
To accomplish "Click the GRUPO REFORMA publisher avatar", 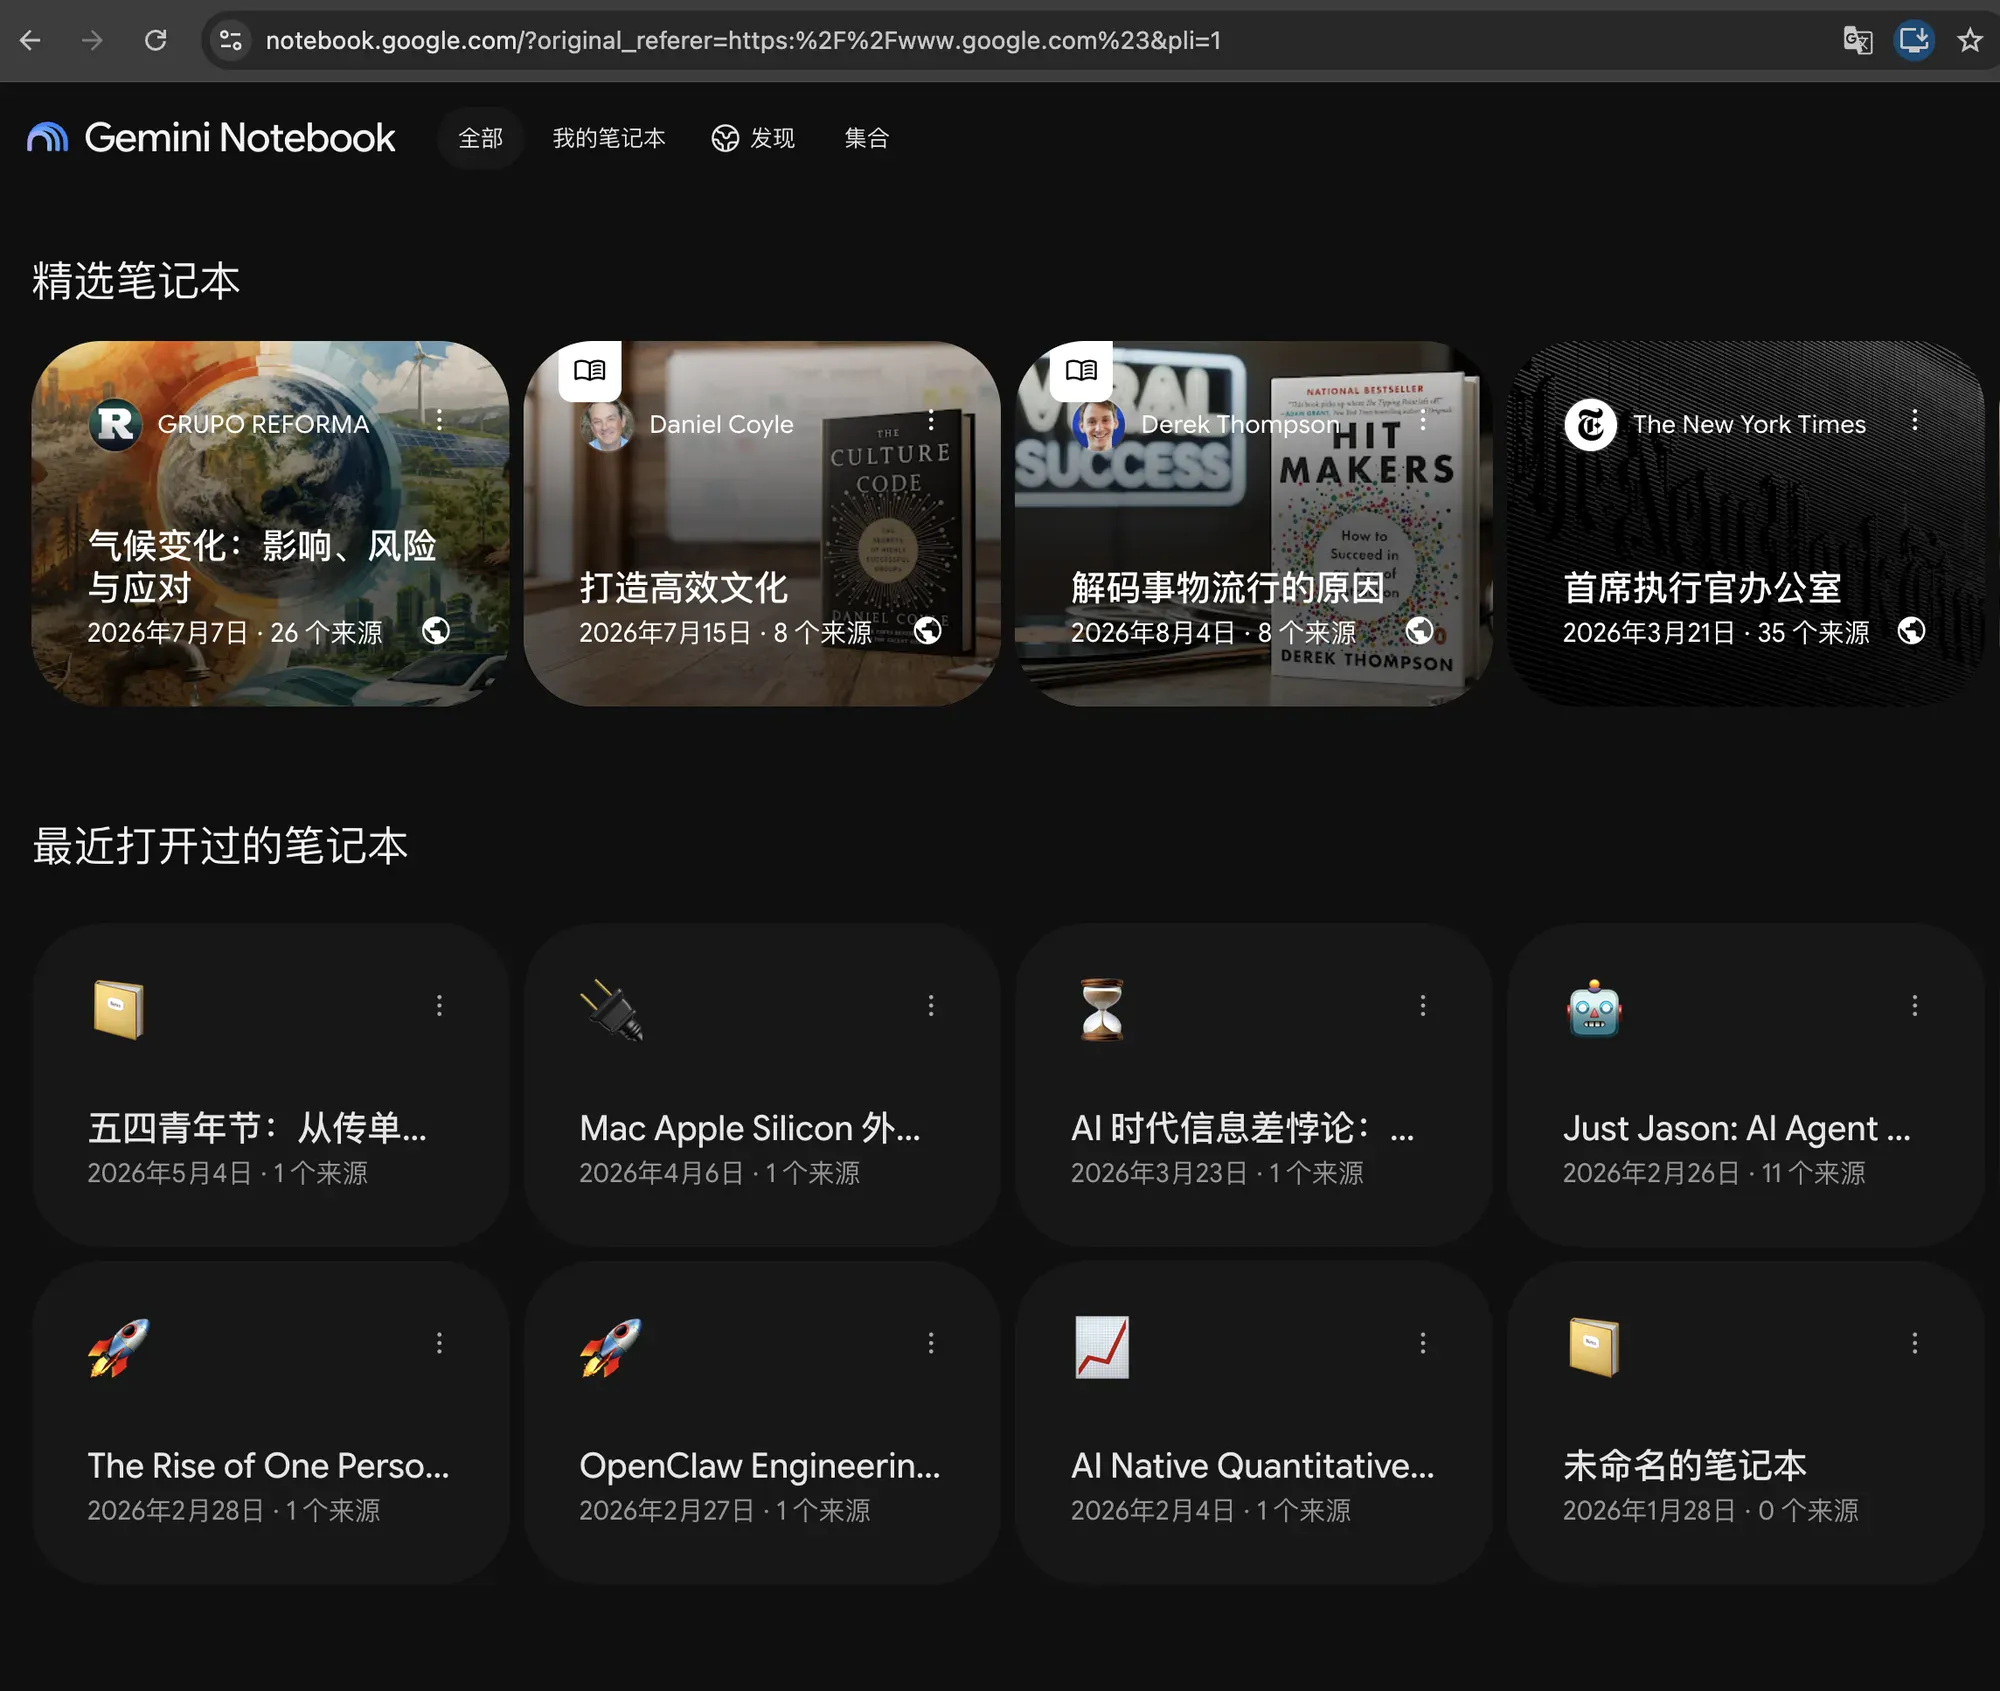I will point(115,425).
